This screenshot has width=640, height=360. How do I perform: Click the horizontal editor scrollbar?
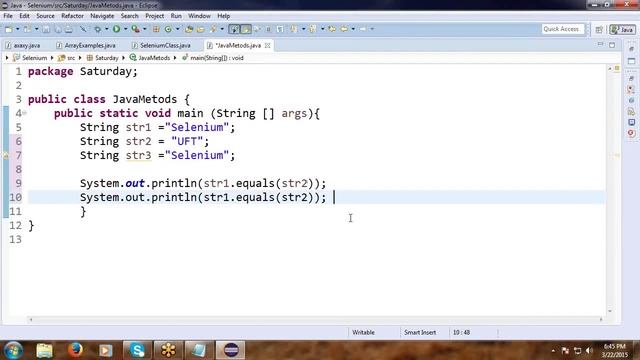coord(316,320)
